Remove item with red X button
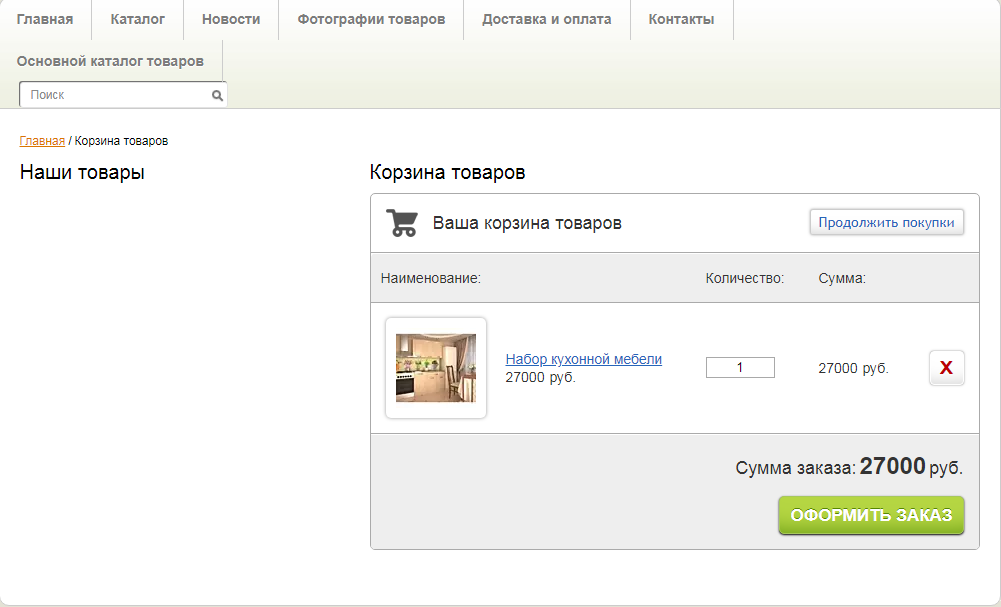The width and height of the screenshot is (1001, 607). (x=946, y=368)
